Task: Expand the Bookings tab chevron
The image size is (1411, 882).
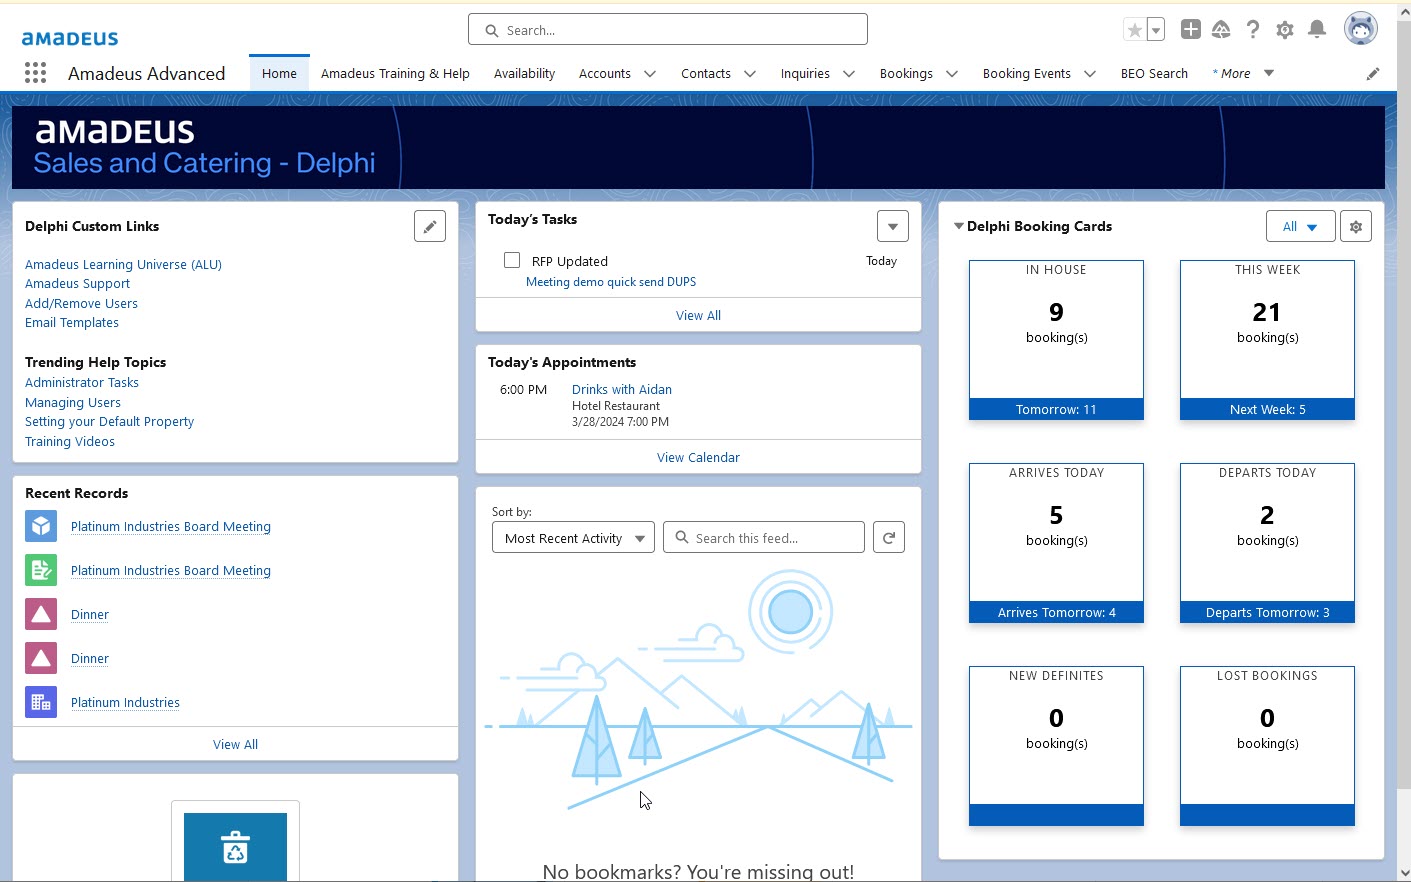Action: coord(952,74)
